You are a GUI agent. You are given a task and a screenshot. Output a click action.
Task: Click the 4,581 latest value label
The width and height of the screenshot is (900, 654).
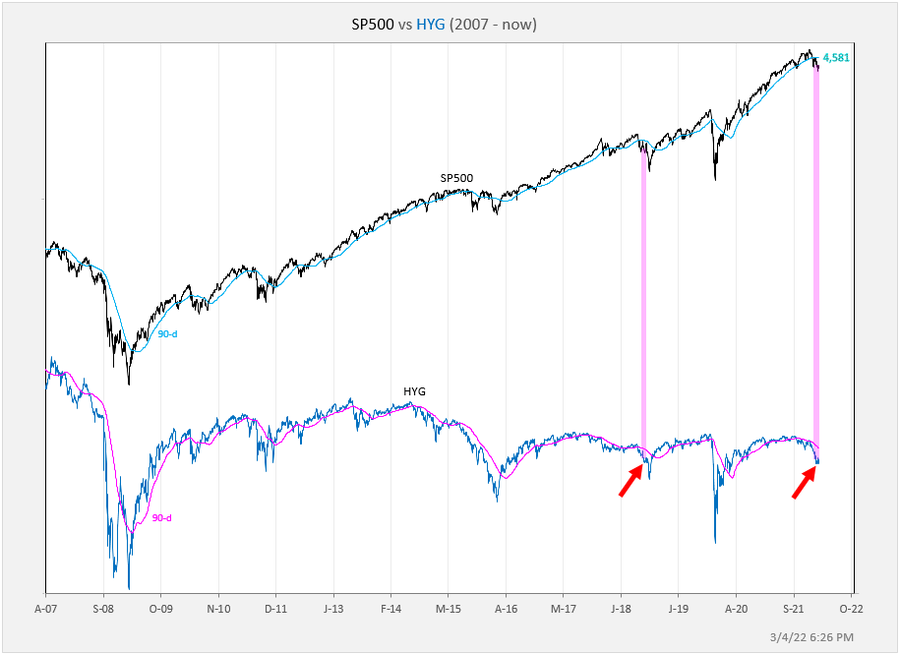(836, 57)
